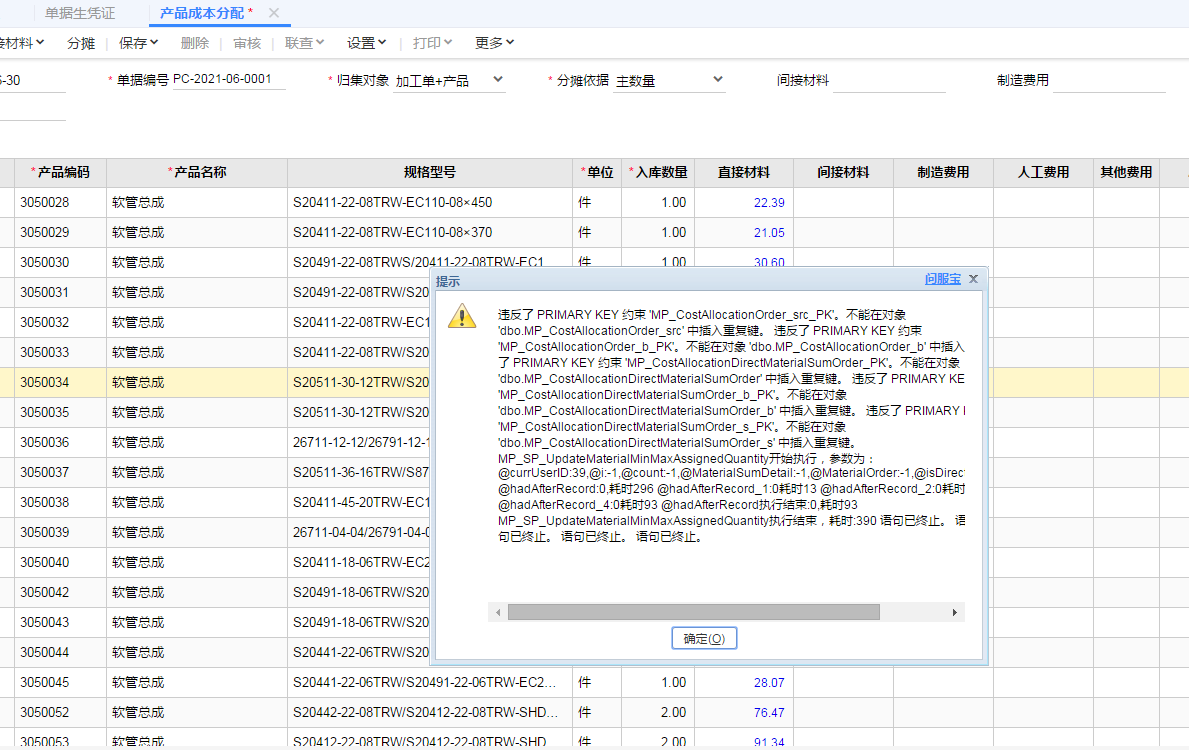Open the 问服宝 link in dialog
This screenshot has width=1189, height=750.
click(x=943, y=279)
